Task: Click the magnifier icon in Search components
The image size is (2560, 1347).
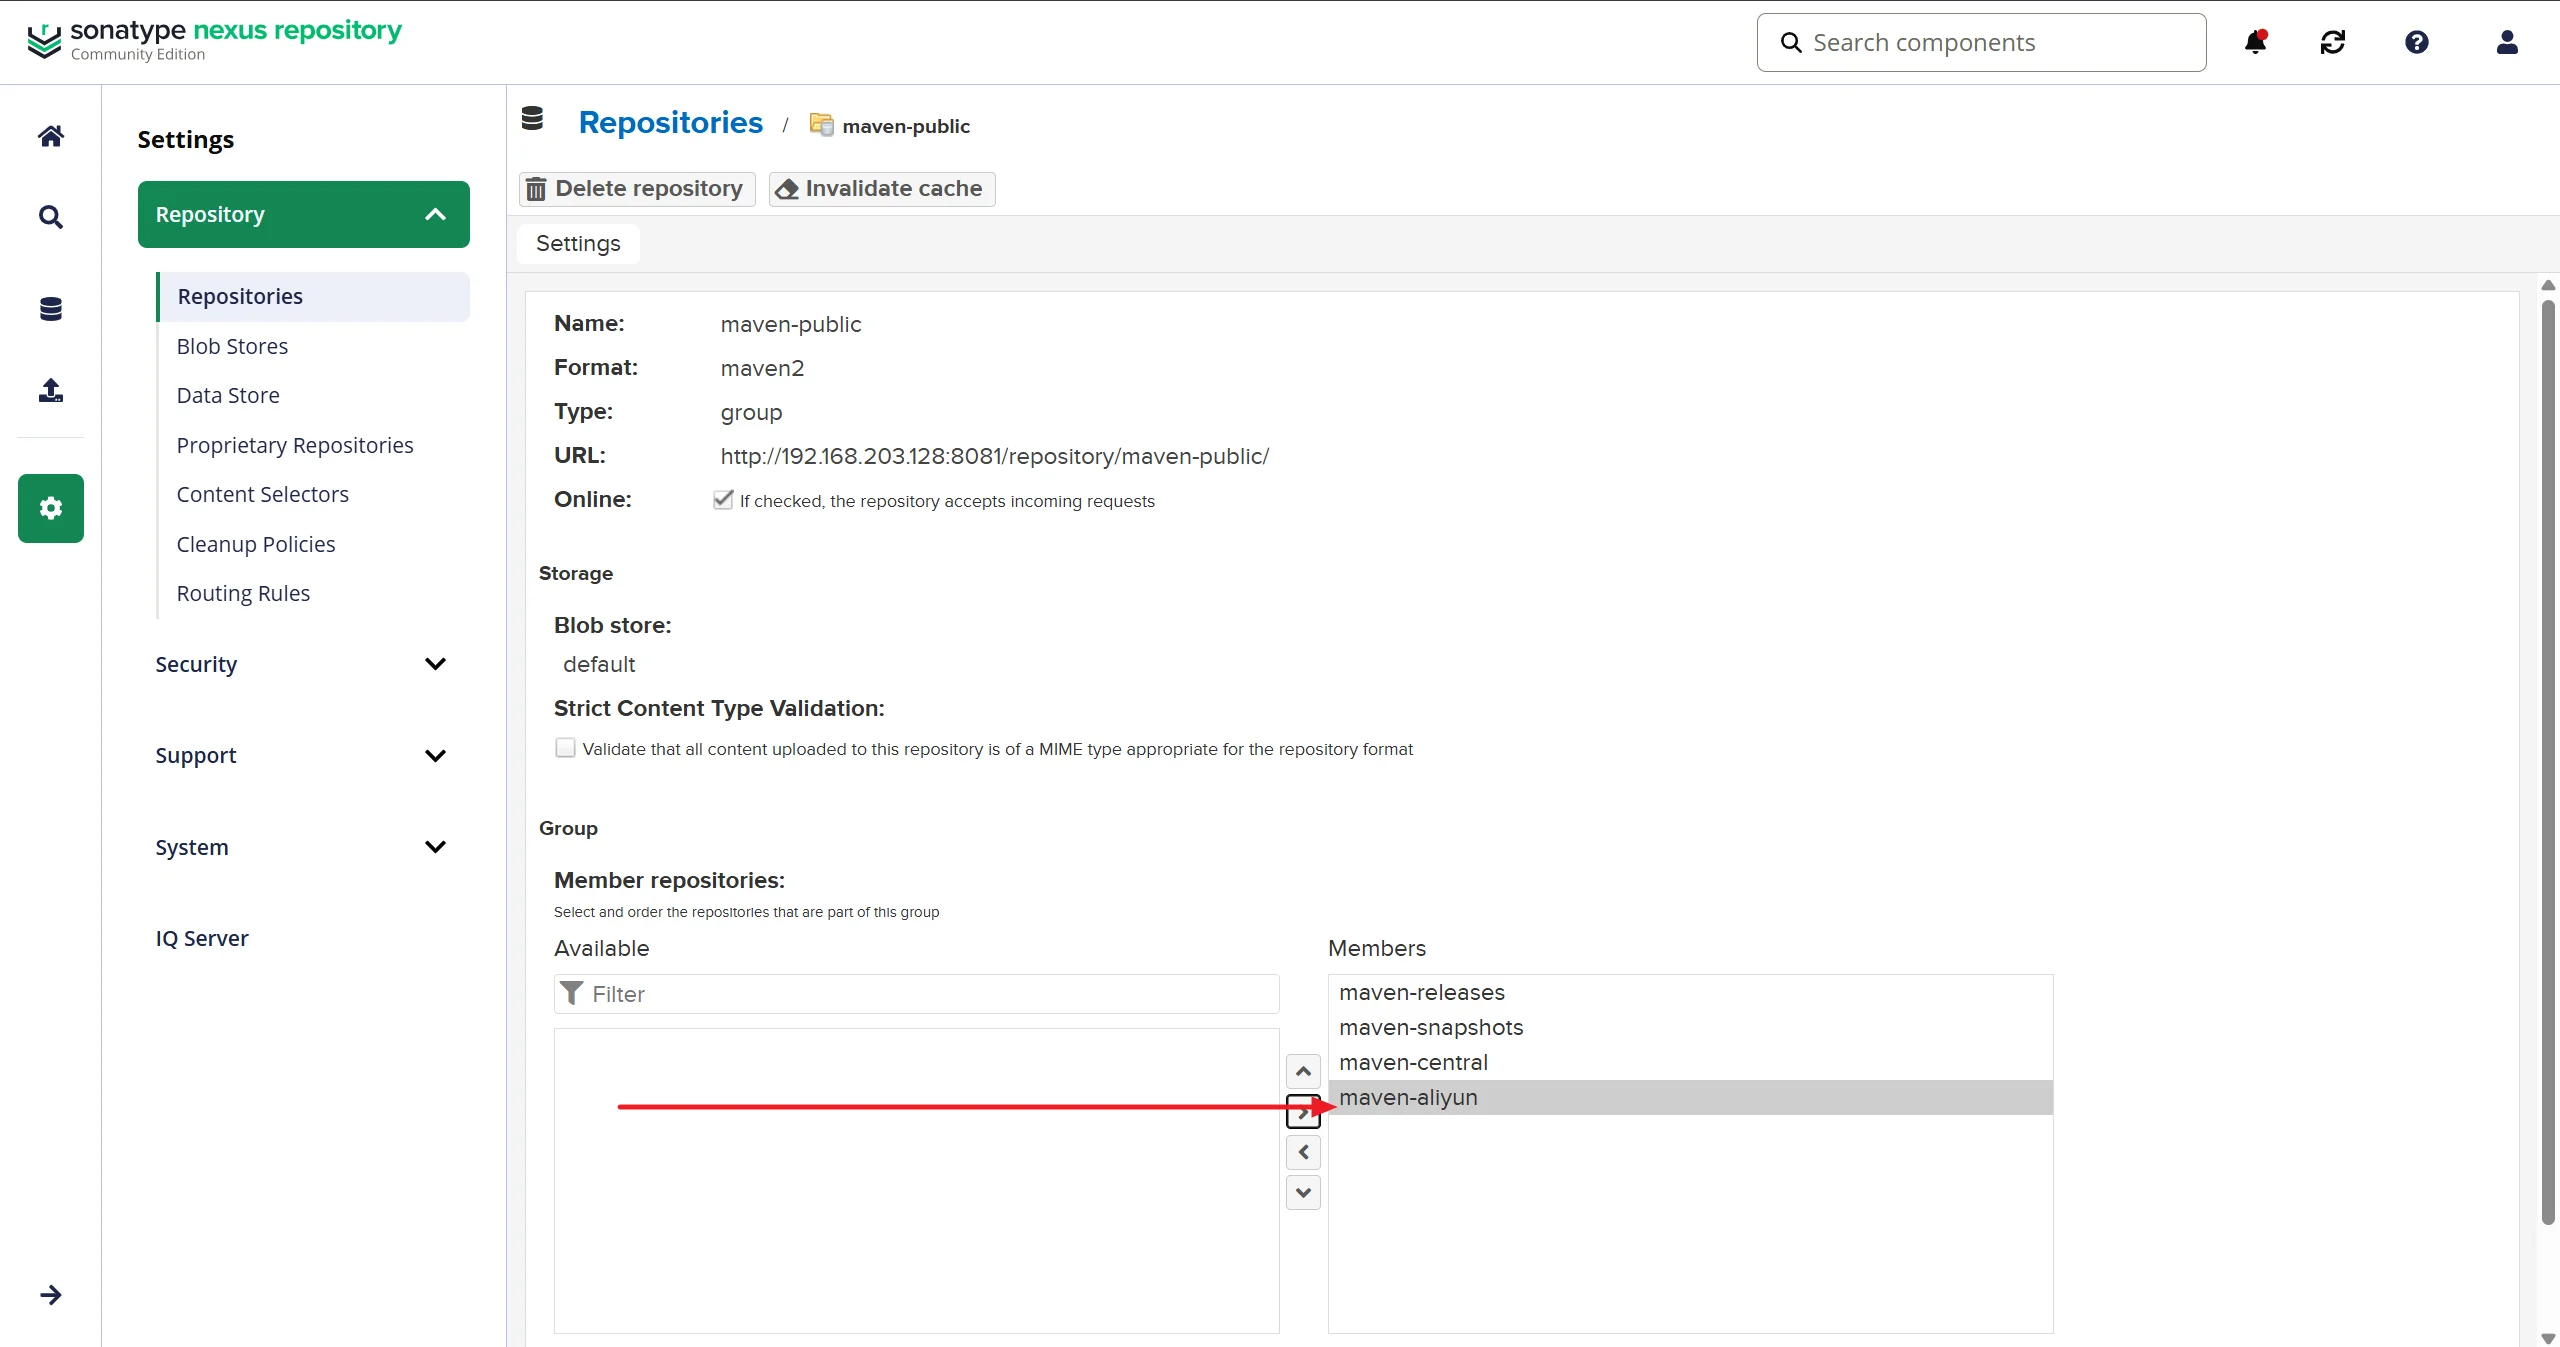Action: tap(1791, 43)
